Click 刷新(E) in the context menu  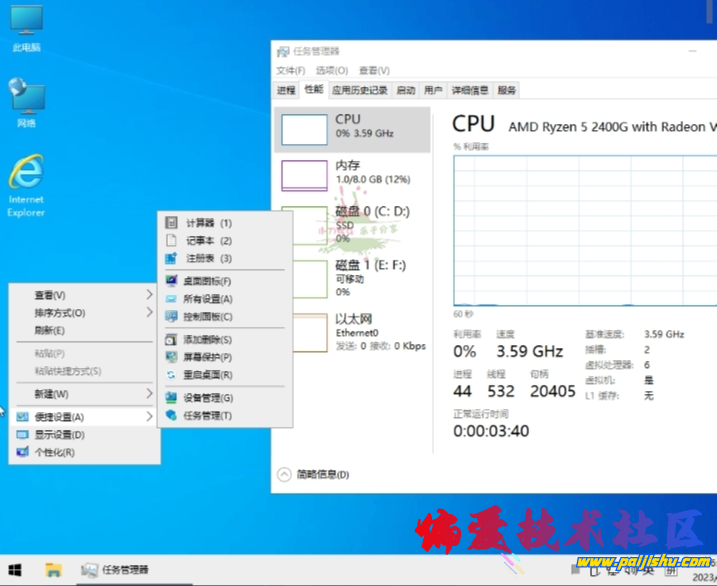[50, 330]
